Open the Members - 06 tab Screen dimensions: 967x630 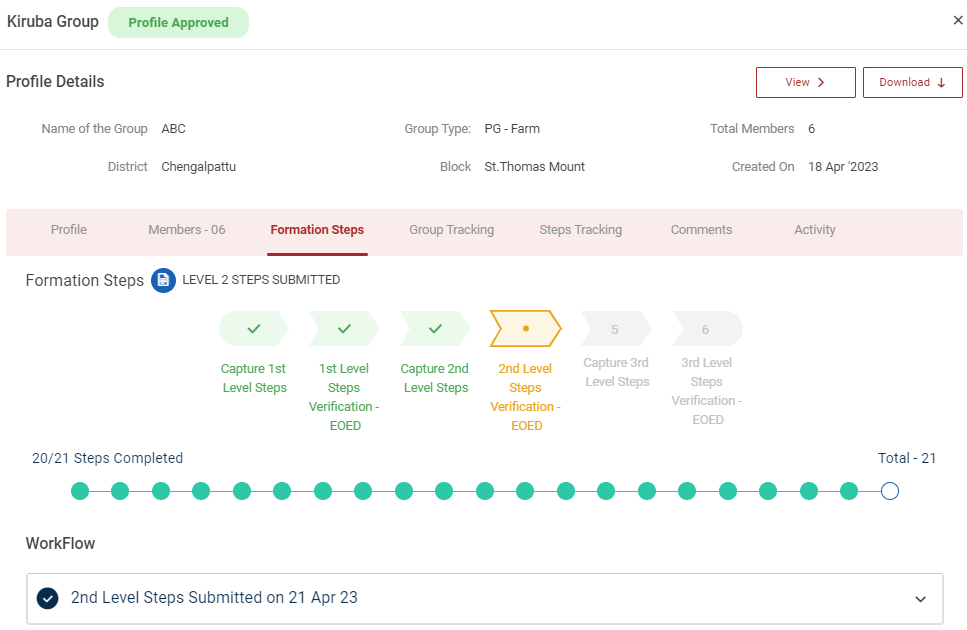click(x=187, y=230)
